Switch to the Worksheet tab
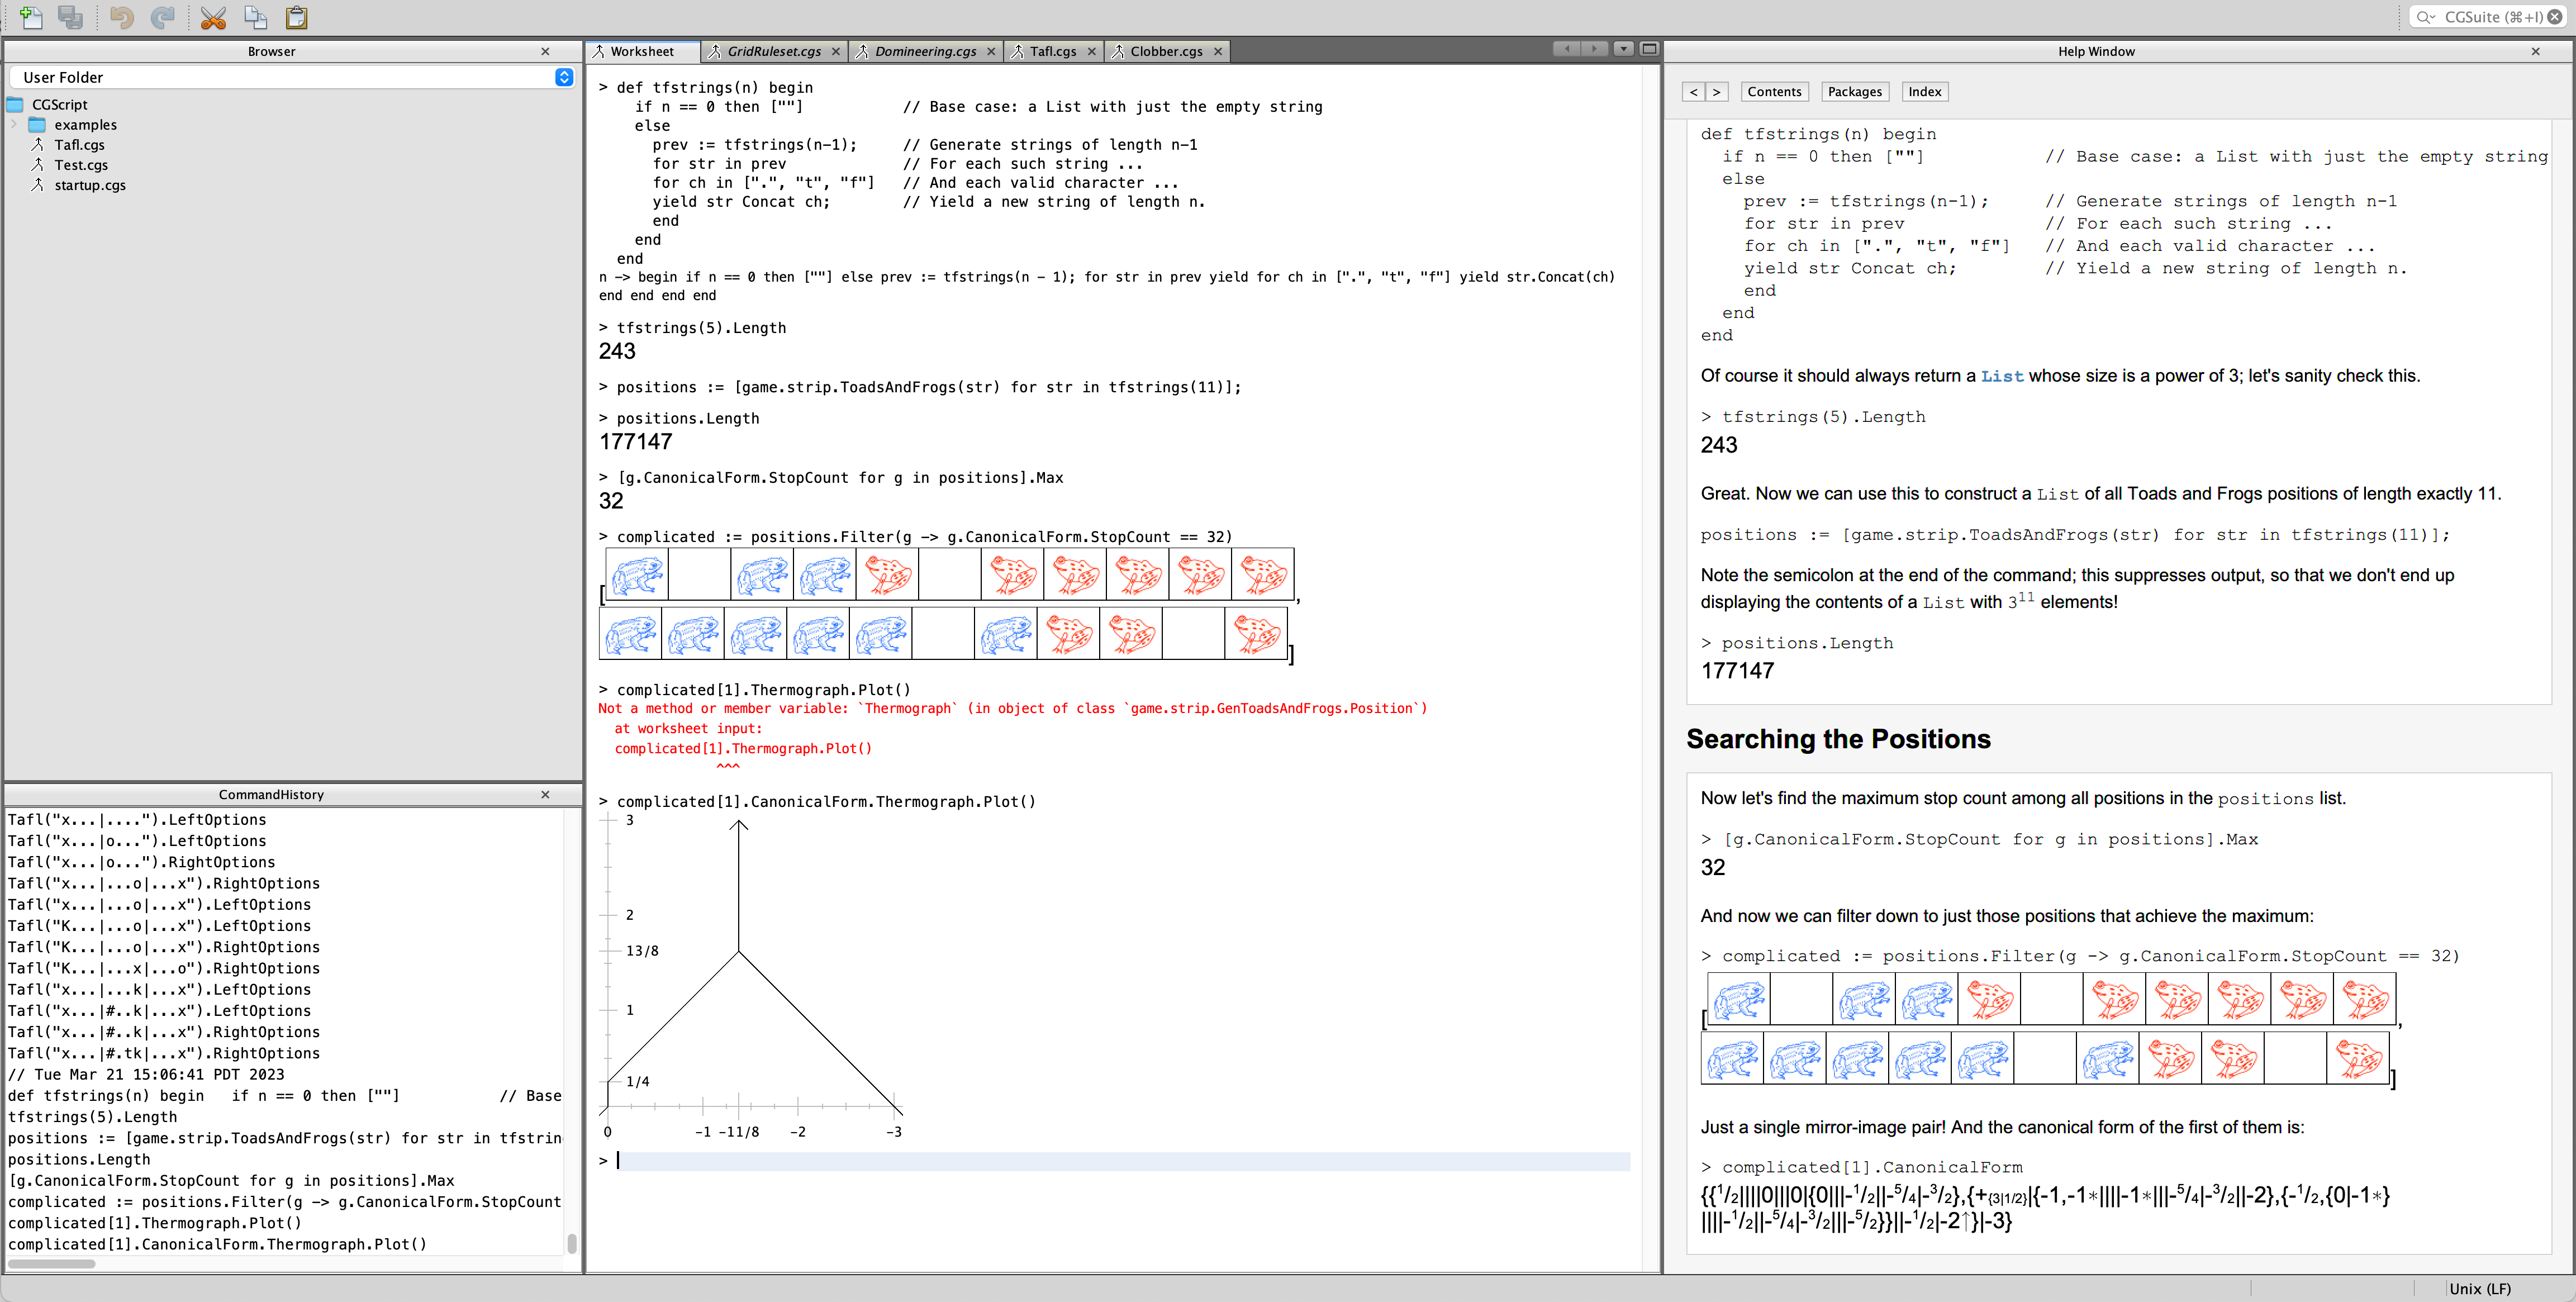 (641, 51)
